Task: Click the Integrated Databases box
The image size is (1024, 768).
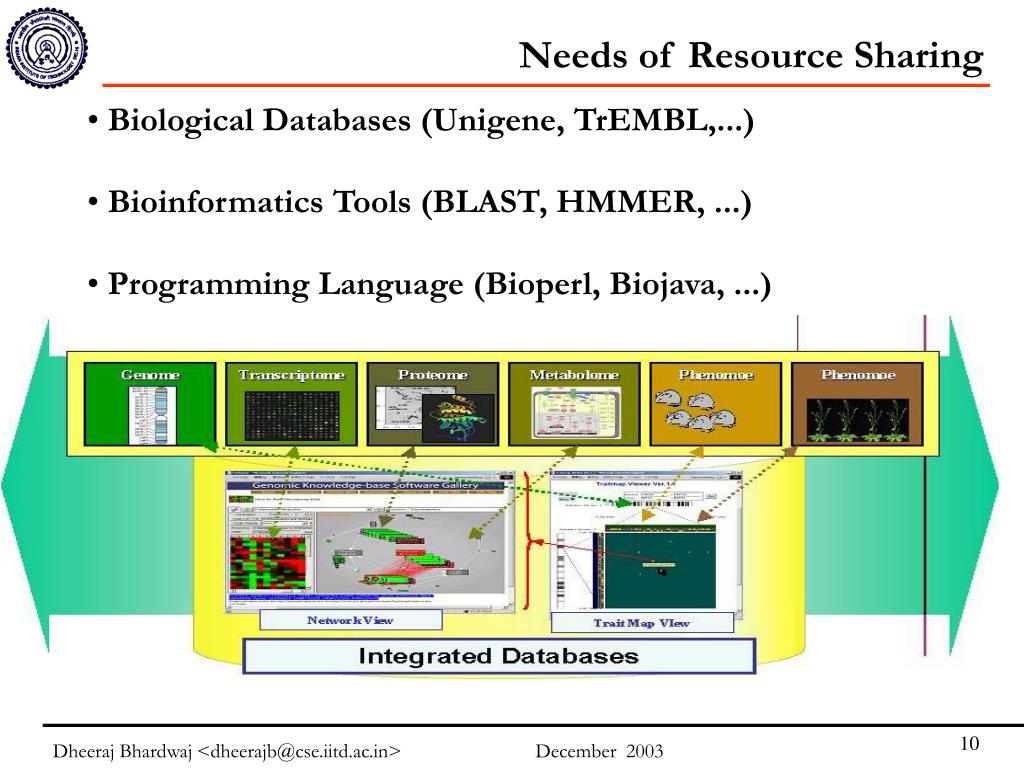Action: pyautogui.click(x=499, y=656)
